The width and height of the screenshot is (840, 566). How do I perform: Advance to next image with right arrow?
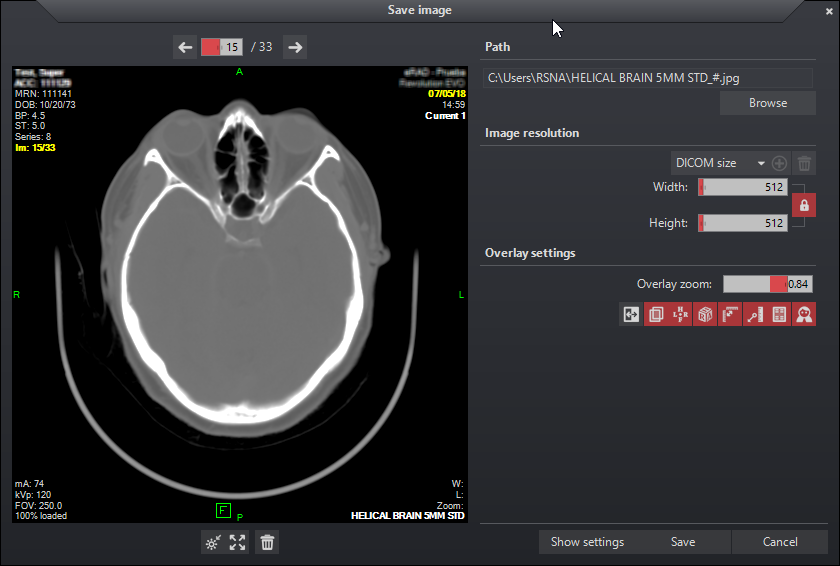pyautogui.click(x=294, y=47)
